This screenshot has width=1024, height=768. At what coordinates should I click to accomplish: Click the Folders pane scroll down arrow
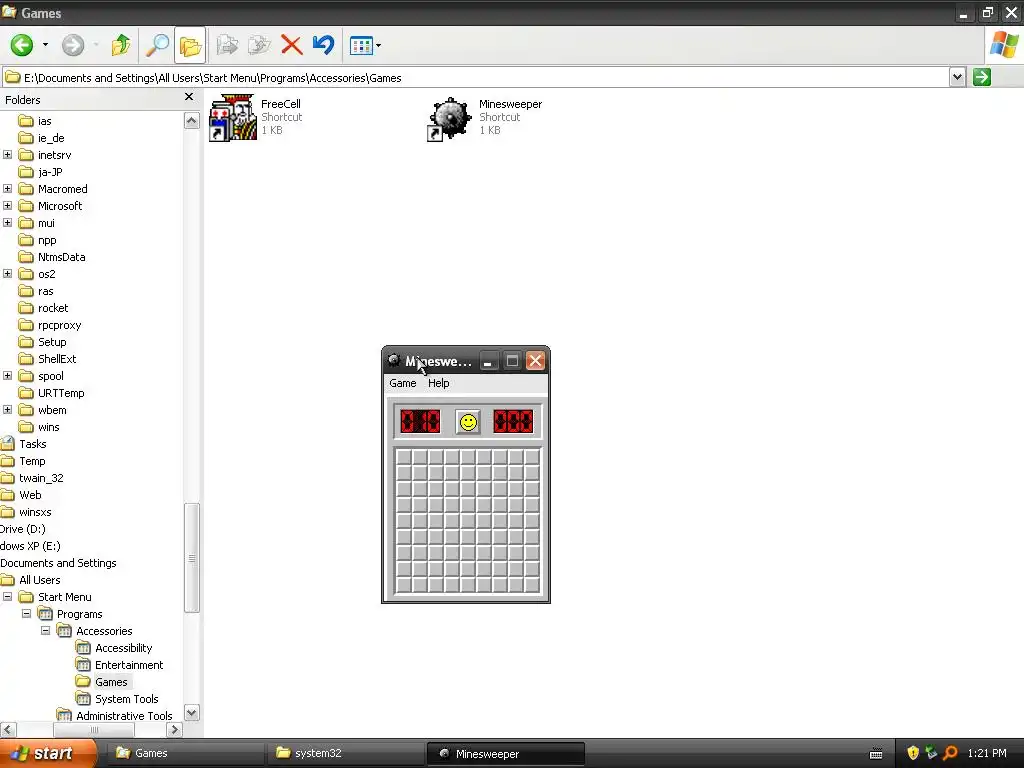coord(191,712)
